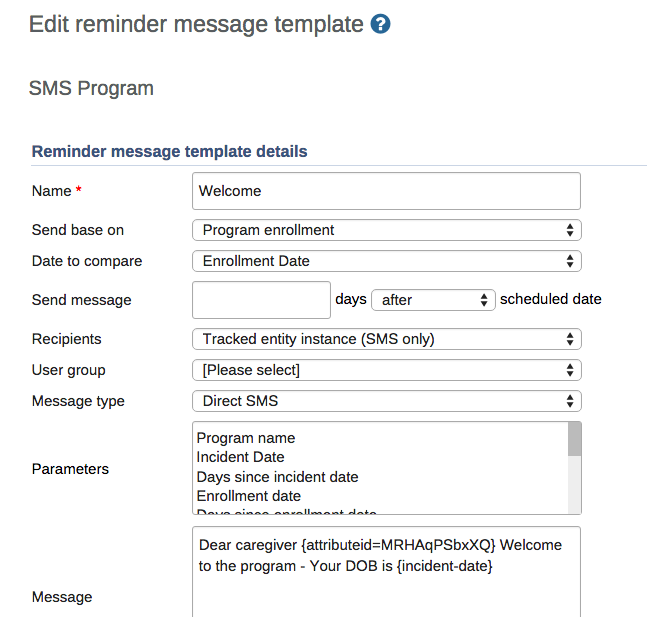Select Program name in Parameters list

(246, 438)
